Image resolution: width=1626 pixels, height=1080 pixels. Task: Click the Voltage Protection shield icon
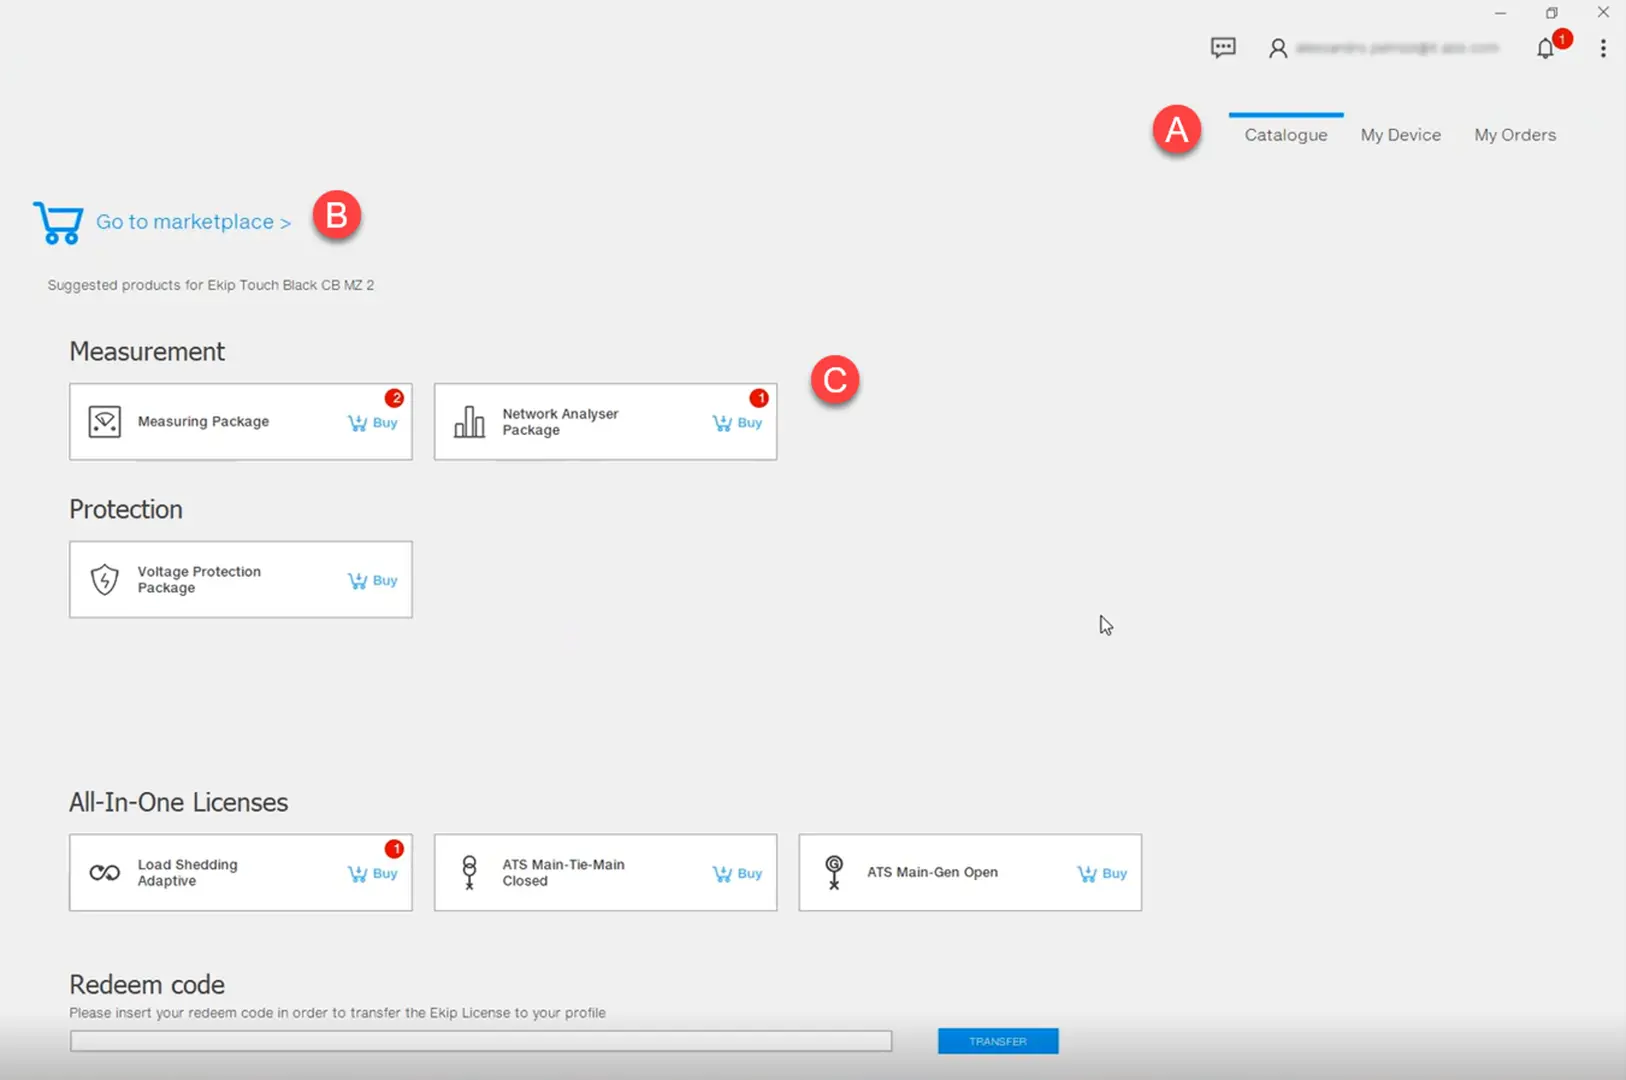tap(106, 580)
